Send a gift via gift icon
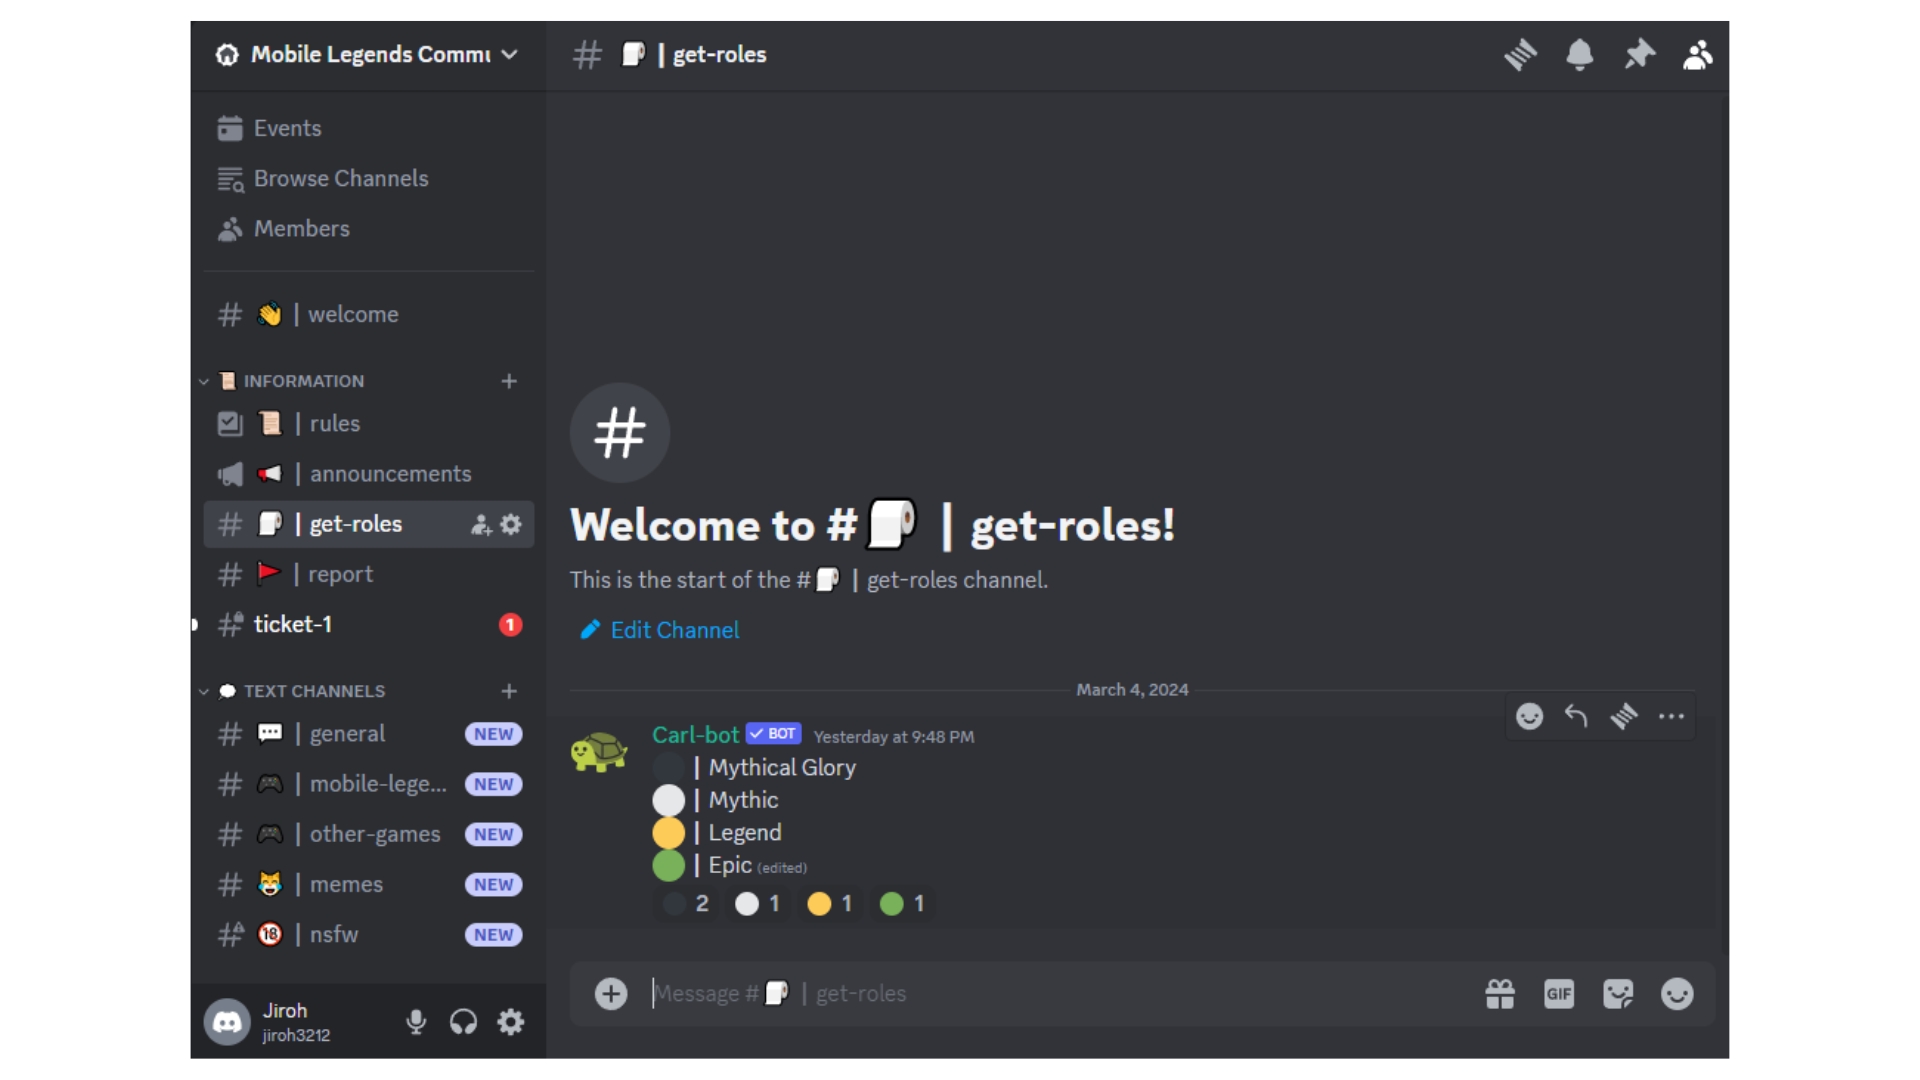Screen dimensions: 1920x1080 tap(1499, 993)
